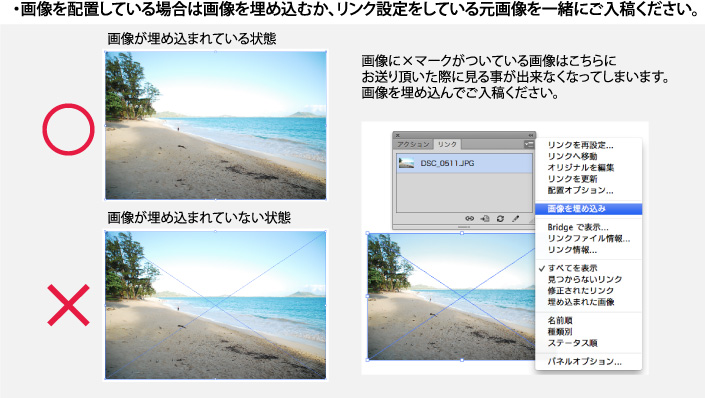Choose 種類別 sort option
The image size is (705, 398).
559,331
